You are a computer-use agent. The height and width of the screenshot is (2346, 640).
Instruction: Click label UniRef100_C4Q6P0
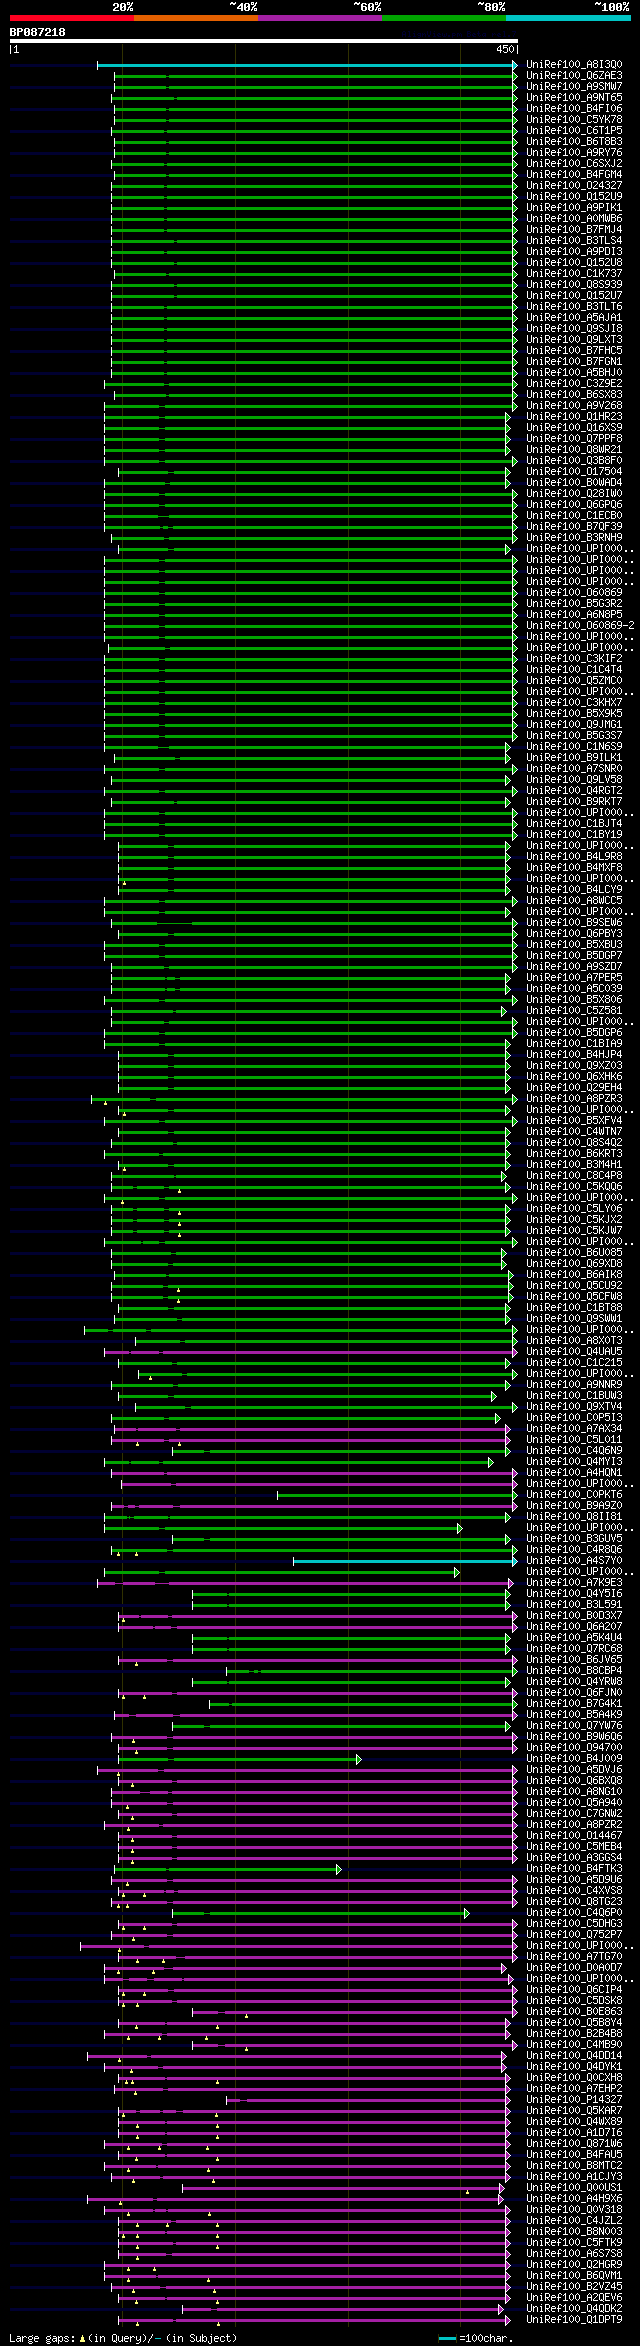574,1913
